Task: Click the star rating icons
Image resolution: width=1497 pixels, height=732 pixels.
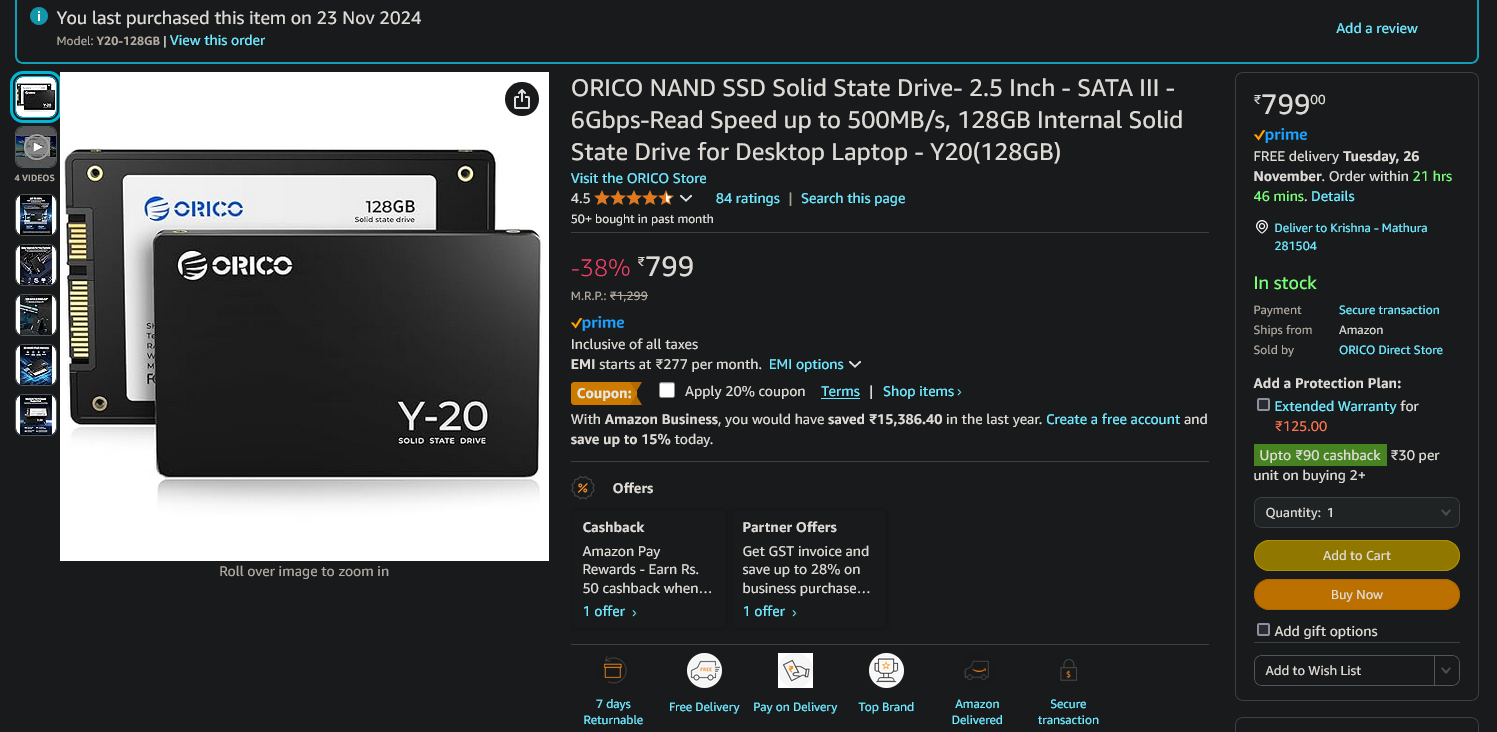Action: tap(634, 198)
